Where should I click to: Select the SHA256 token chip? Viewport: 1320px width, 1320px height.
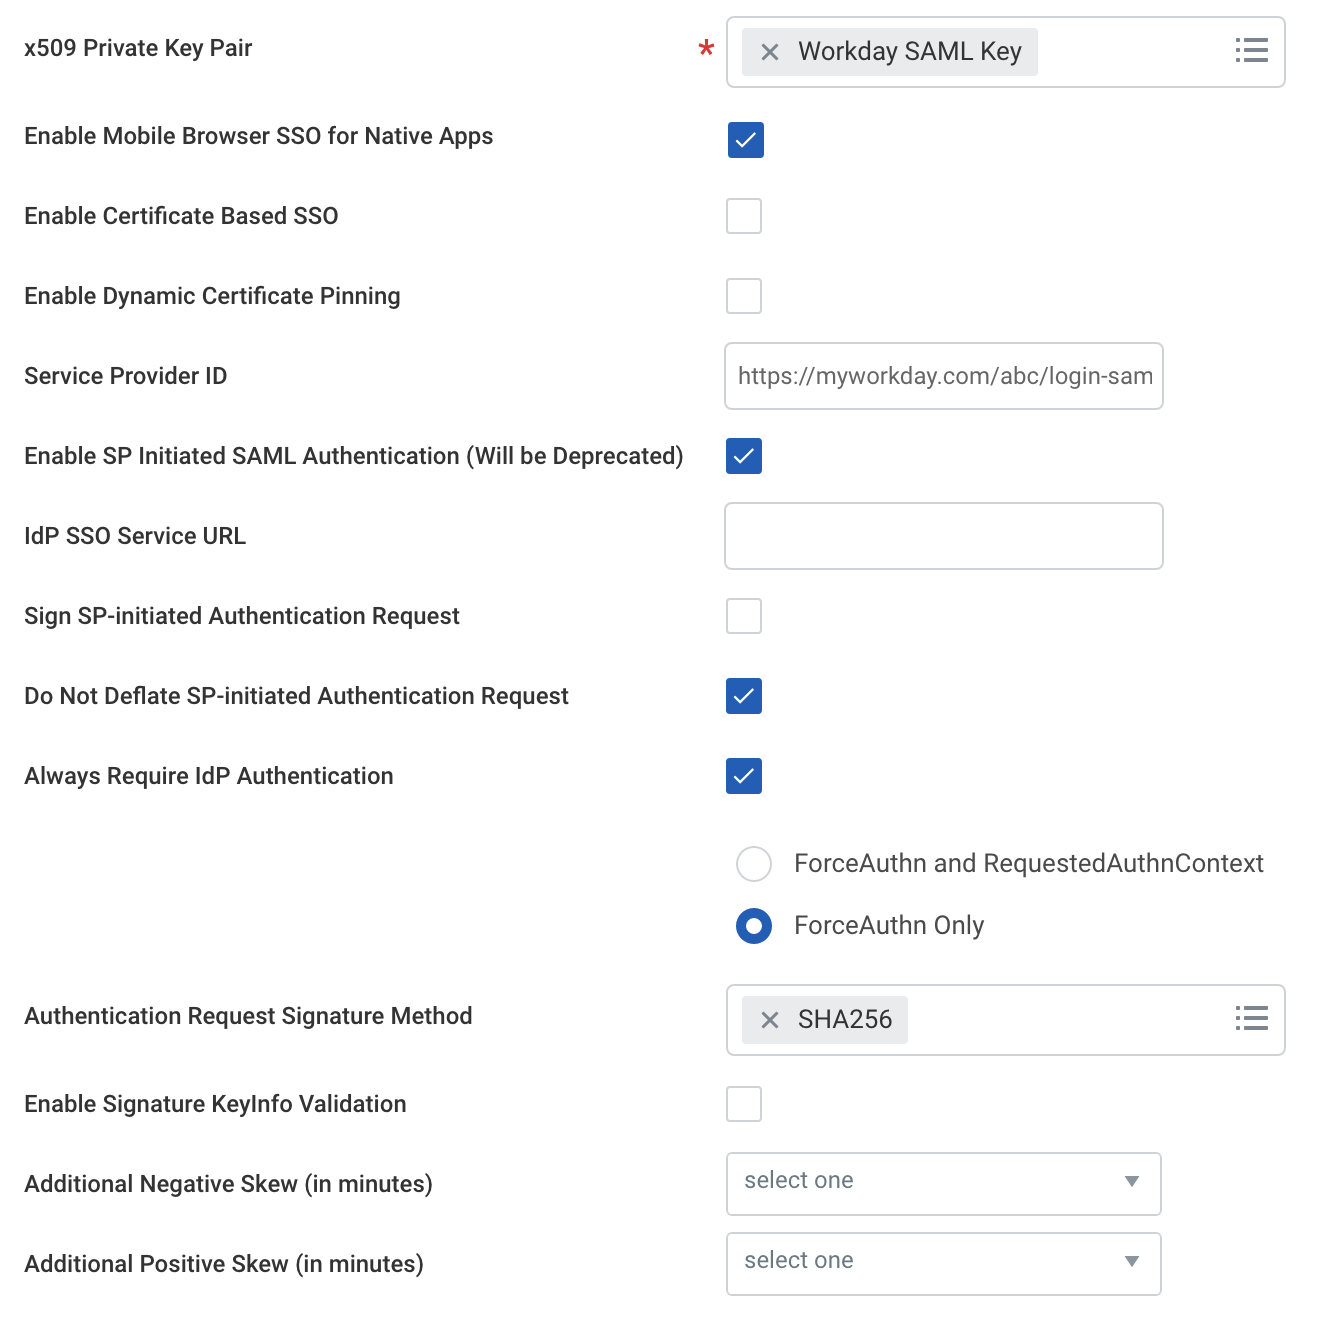pos(848,1020)
